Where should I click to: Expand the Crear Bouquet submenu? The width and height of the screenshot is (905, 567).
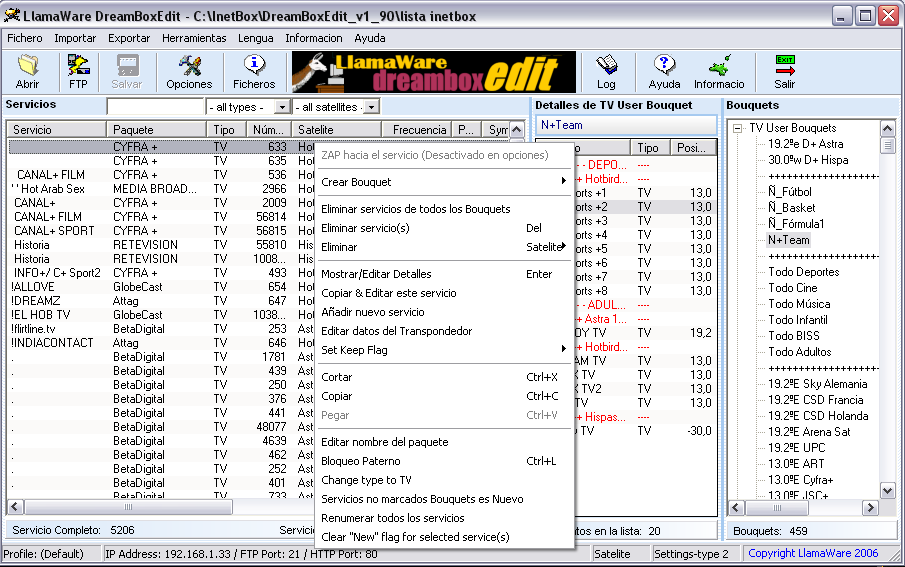tap(445, 182)
